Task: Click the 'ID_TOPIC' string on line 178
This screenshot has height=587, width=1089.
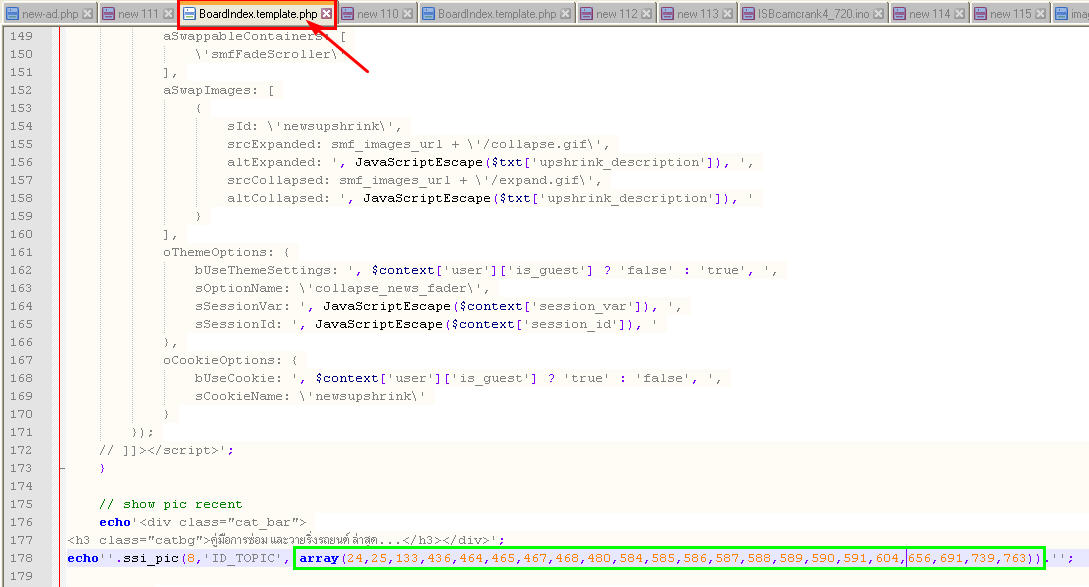Action: tap(242, 559)
